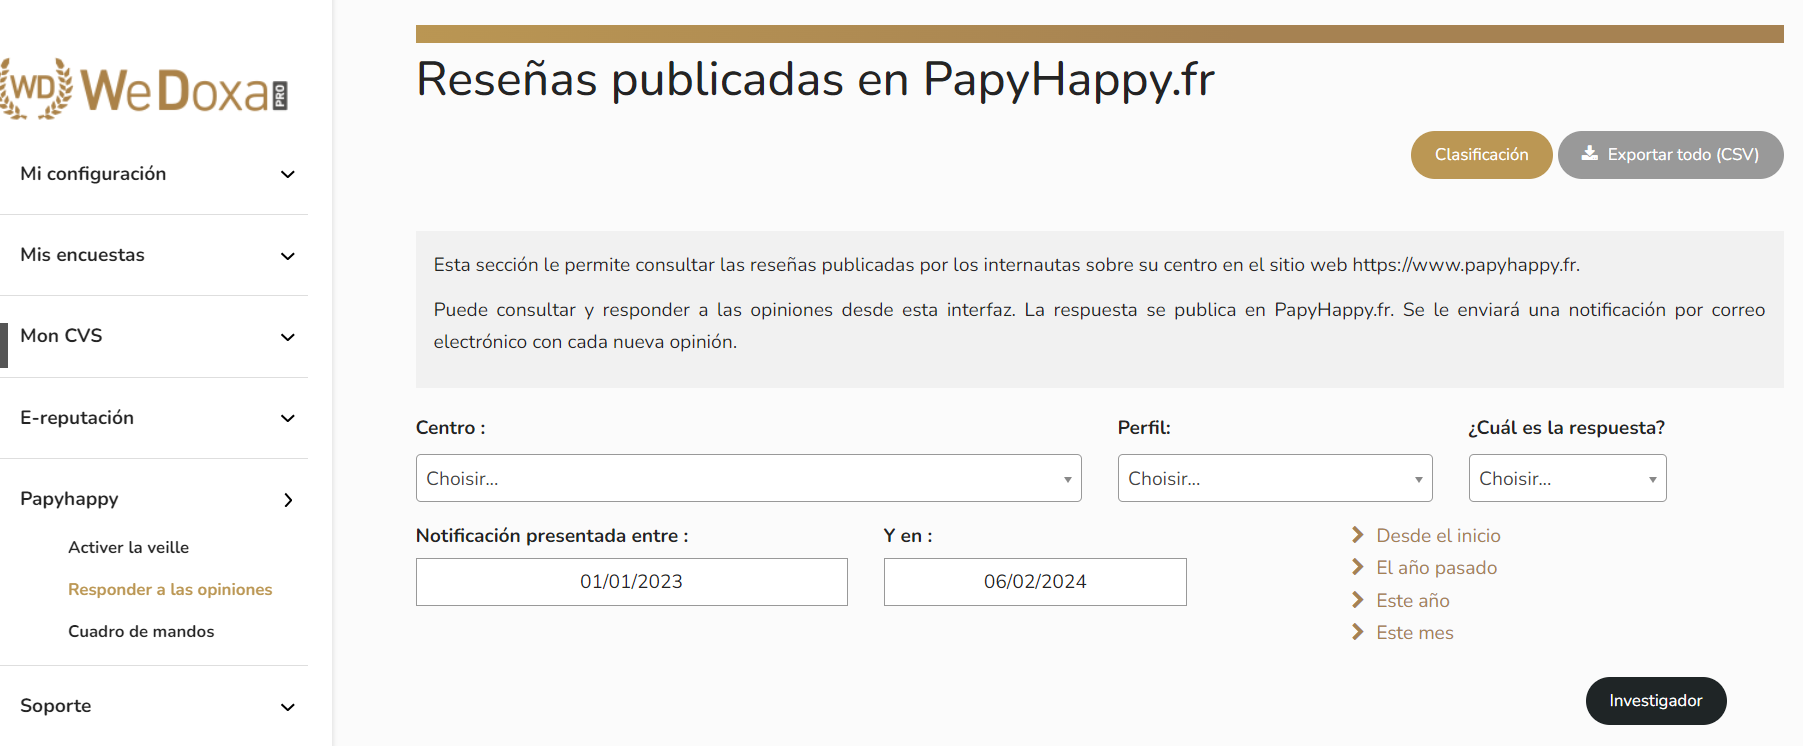Click the chevron icon beside Este año
Screen dimensions: 1803x746
point(1357,600)
